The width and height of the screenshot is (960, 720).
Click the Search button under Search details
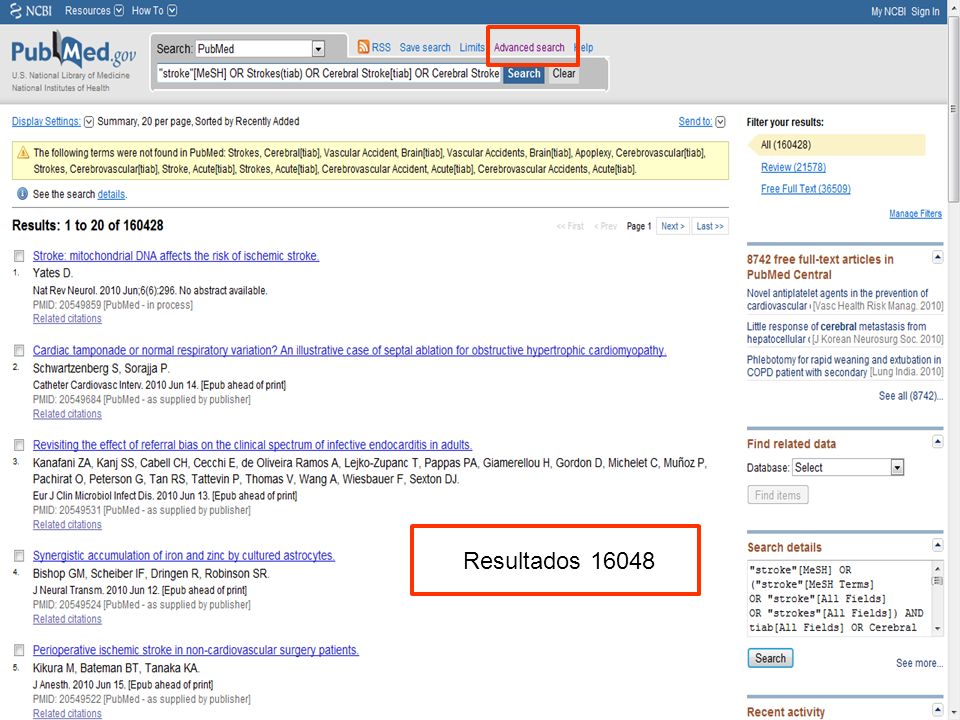coord(770,658)
